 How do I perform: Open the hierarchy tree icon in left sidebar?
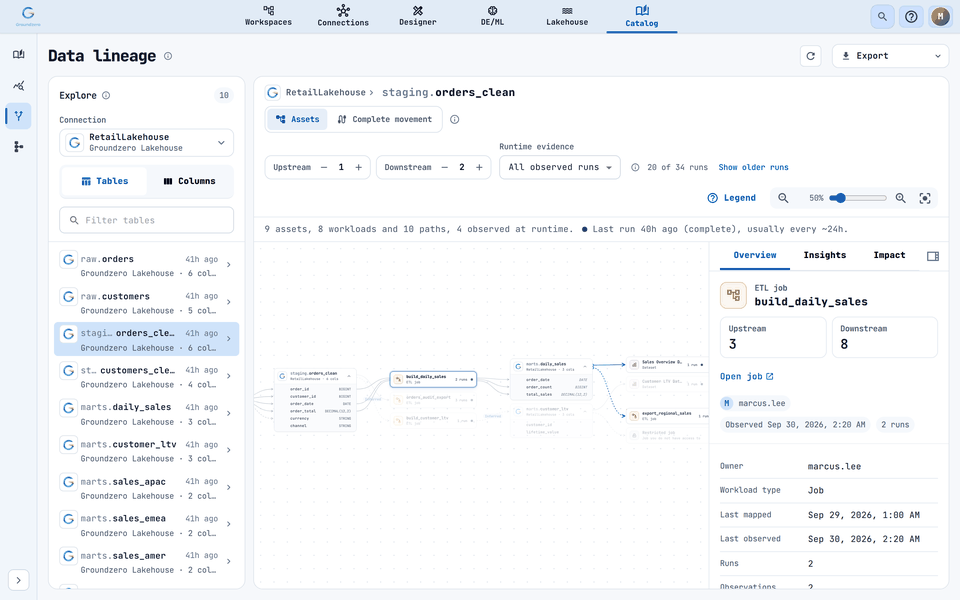(18, 146)
